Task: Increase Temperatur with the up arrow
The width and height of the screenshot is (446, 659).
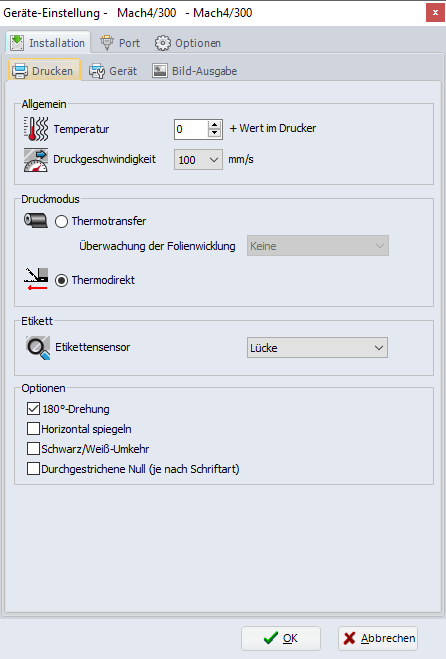Action: (214, 125)
